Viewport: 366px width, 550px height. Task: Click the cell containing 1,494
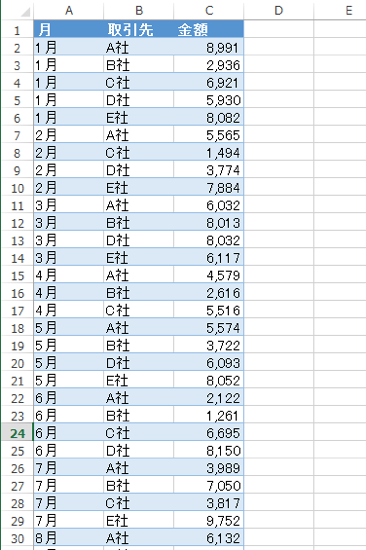point(208,153)
